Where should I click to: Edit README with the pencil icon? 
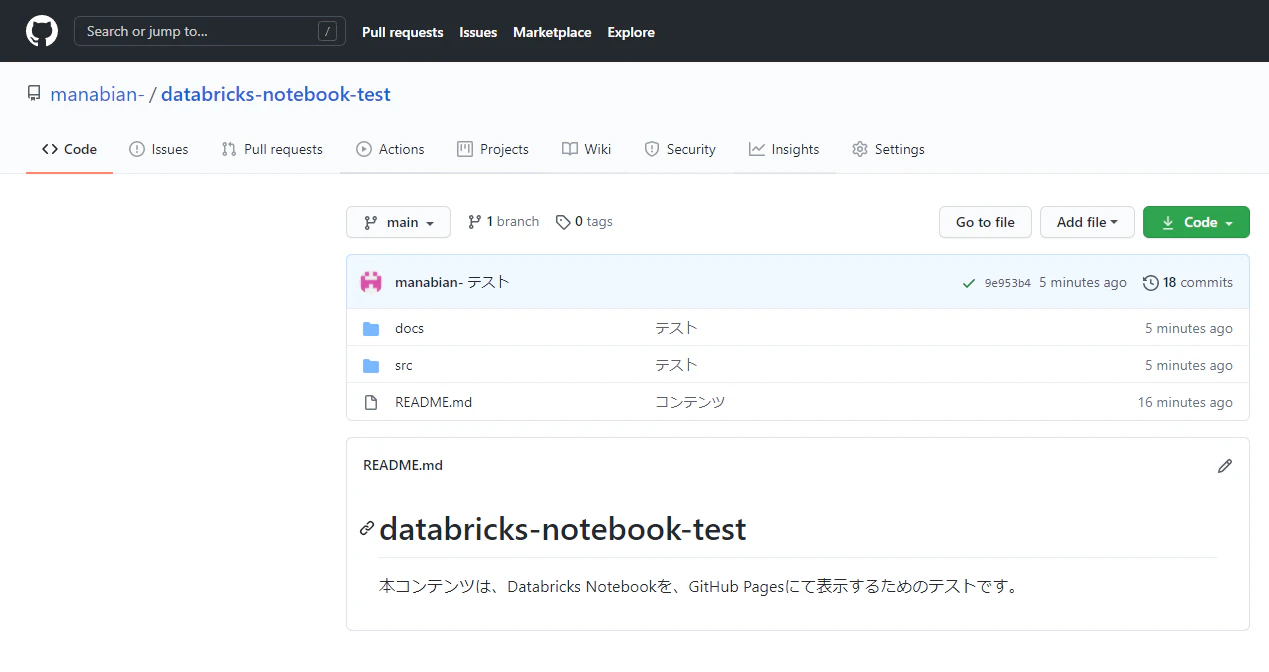click(x=1225, y=466)
